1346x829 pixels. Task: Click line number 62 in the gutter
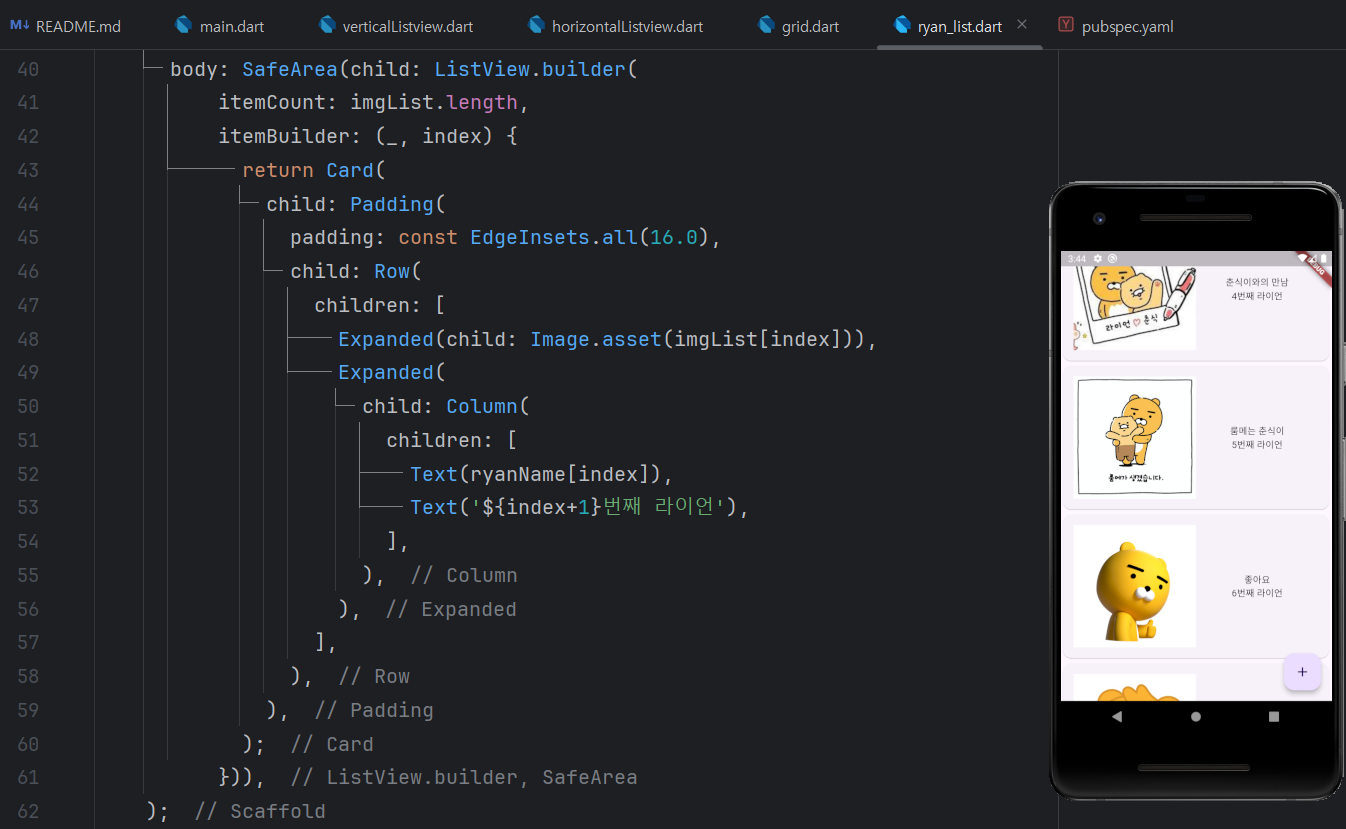[29, 811]
